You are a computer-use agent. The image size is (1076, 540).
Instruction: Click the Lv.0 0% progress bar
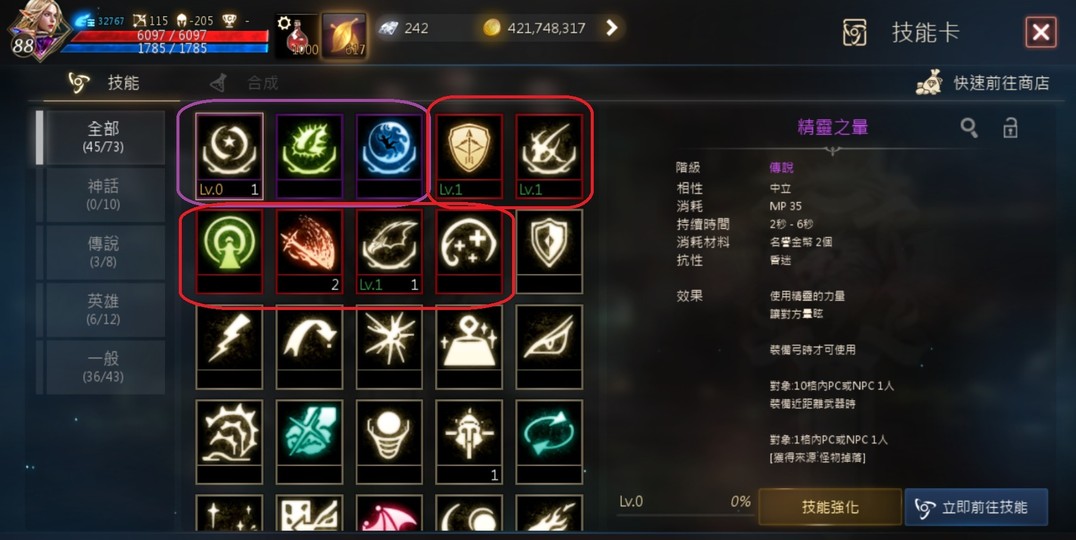point(684,506)
